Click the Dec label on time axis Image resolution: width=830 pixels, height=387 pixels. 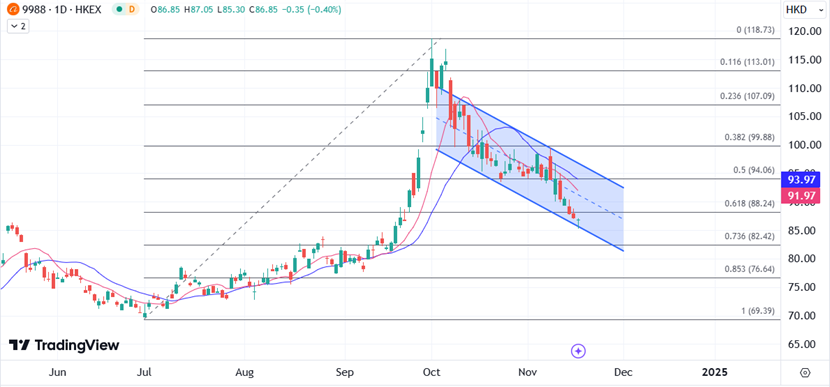(623, 373)
